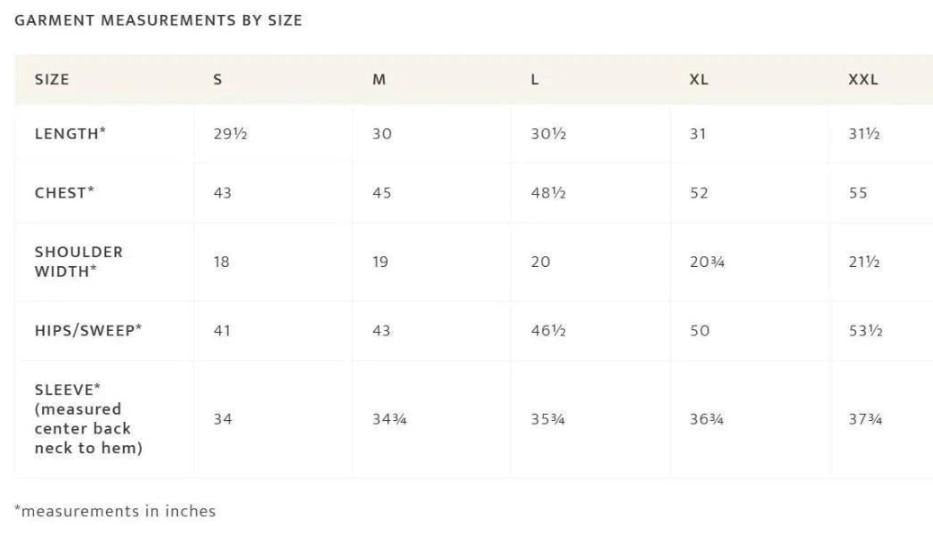Screen dimensions: 933x537
Task: Click the hips/sweep value for size M
Action: (x=381, y=330)
